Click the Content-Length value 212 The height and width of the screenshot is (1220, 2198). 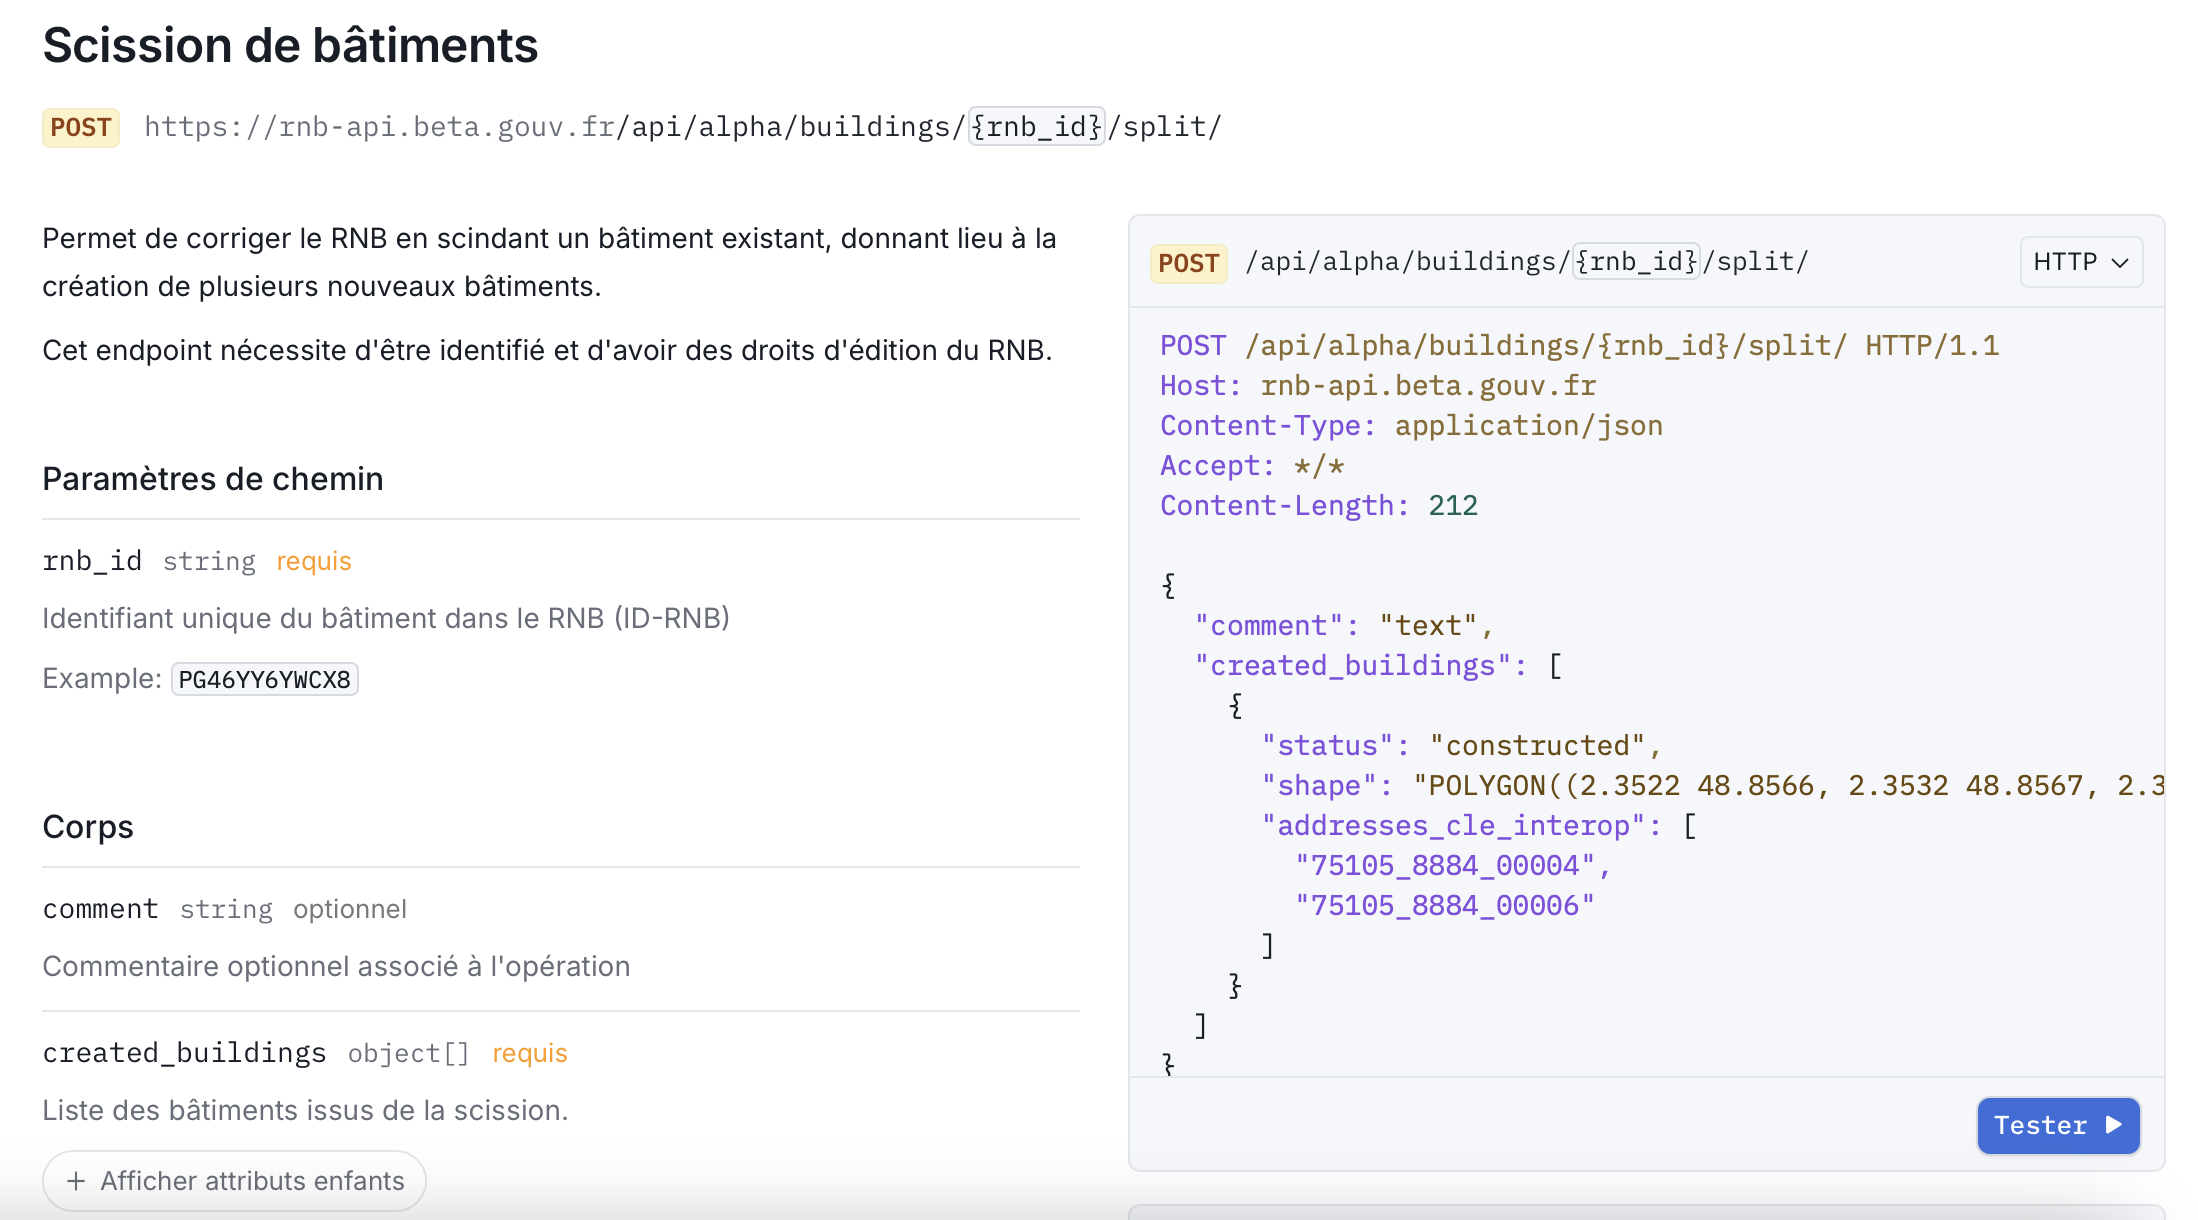(1453, 506)
